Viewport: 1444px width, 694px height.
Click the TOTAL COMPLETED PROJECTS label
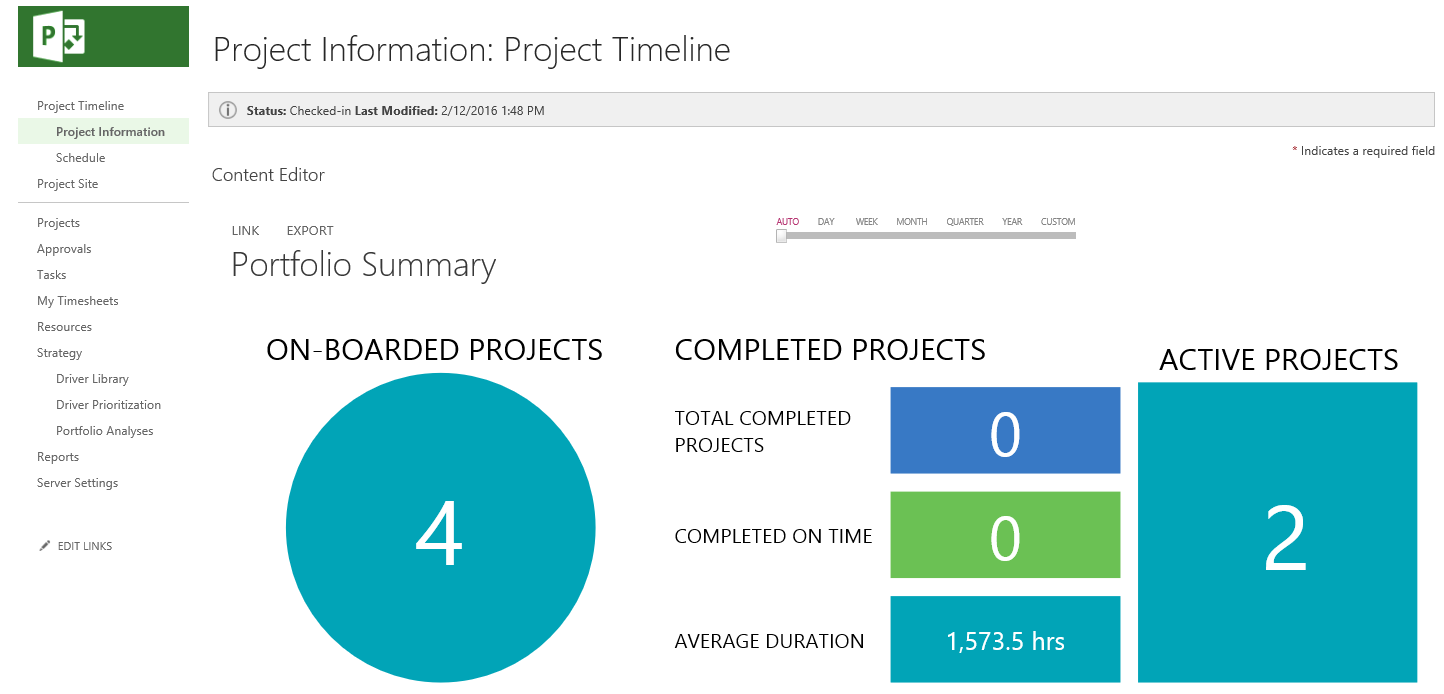pos(763,432)
